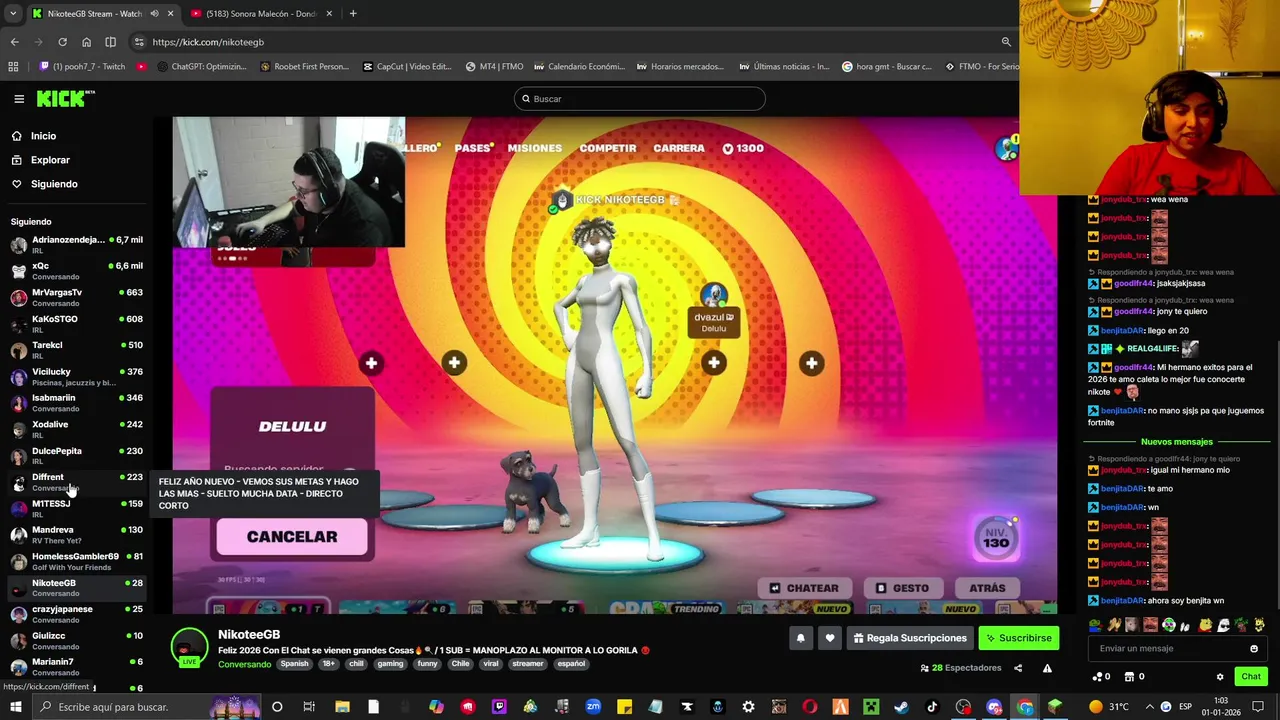This screenshot has width=1280, height=720.
Task: Open HomelessGambler69 channel in sidebar
Action: point(78,561)
